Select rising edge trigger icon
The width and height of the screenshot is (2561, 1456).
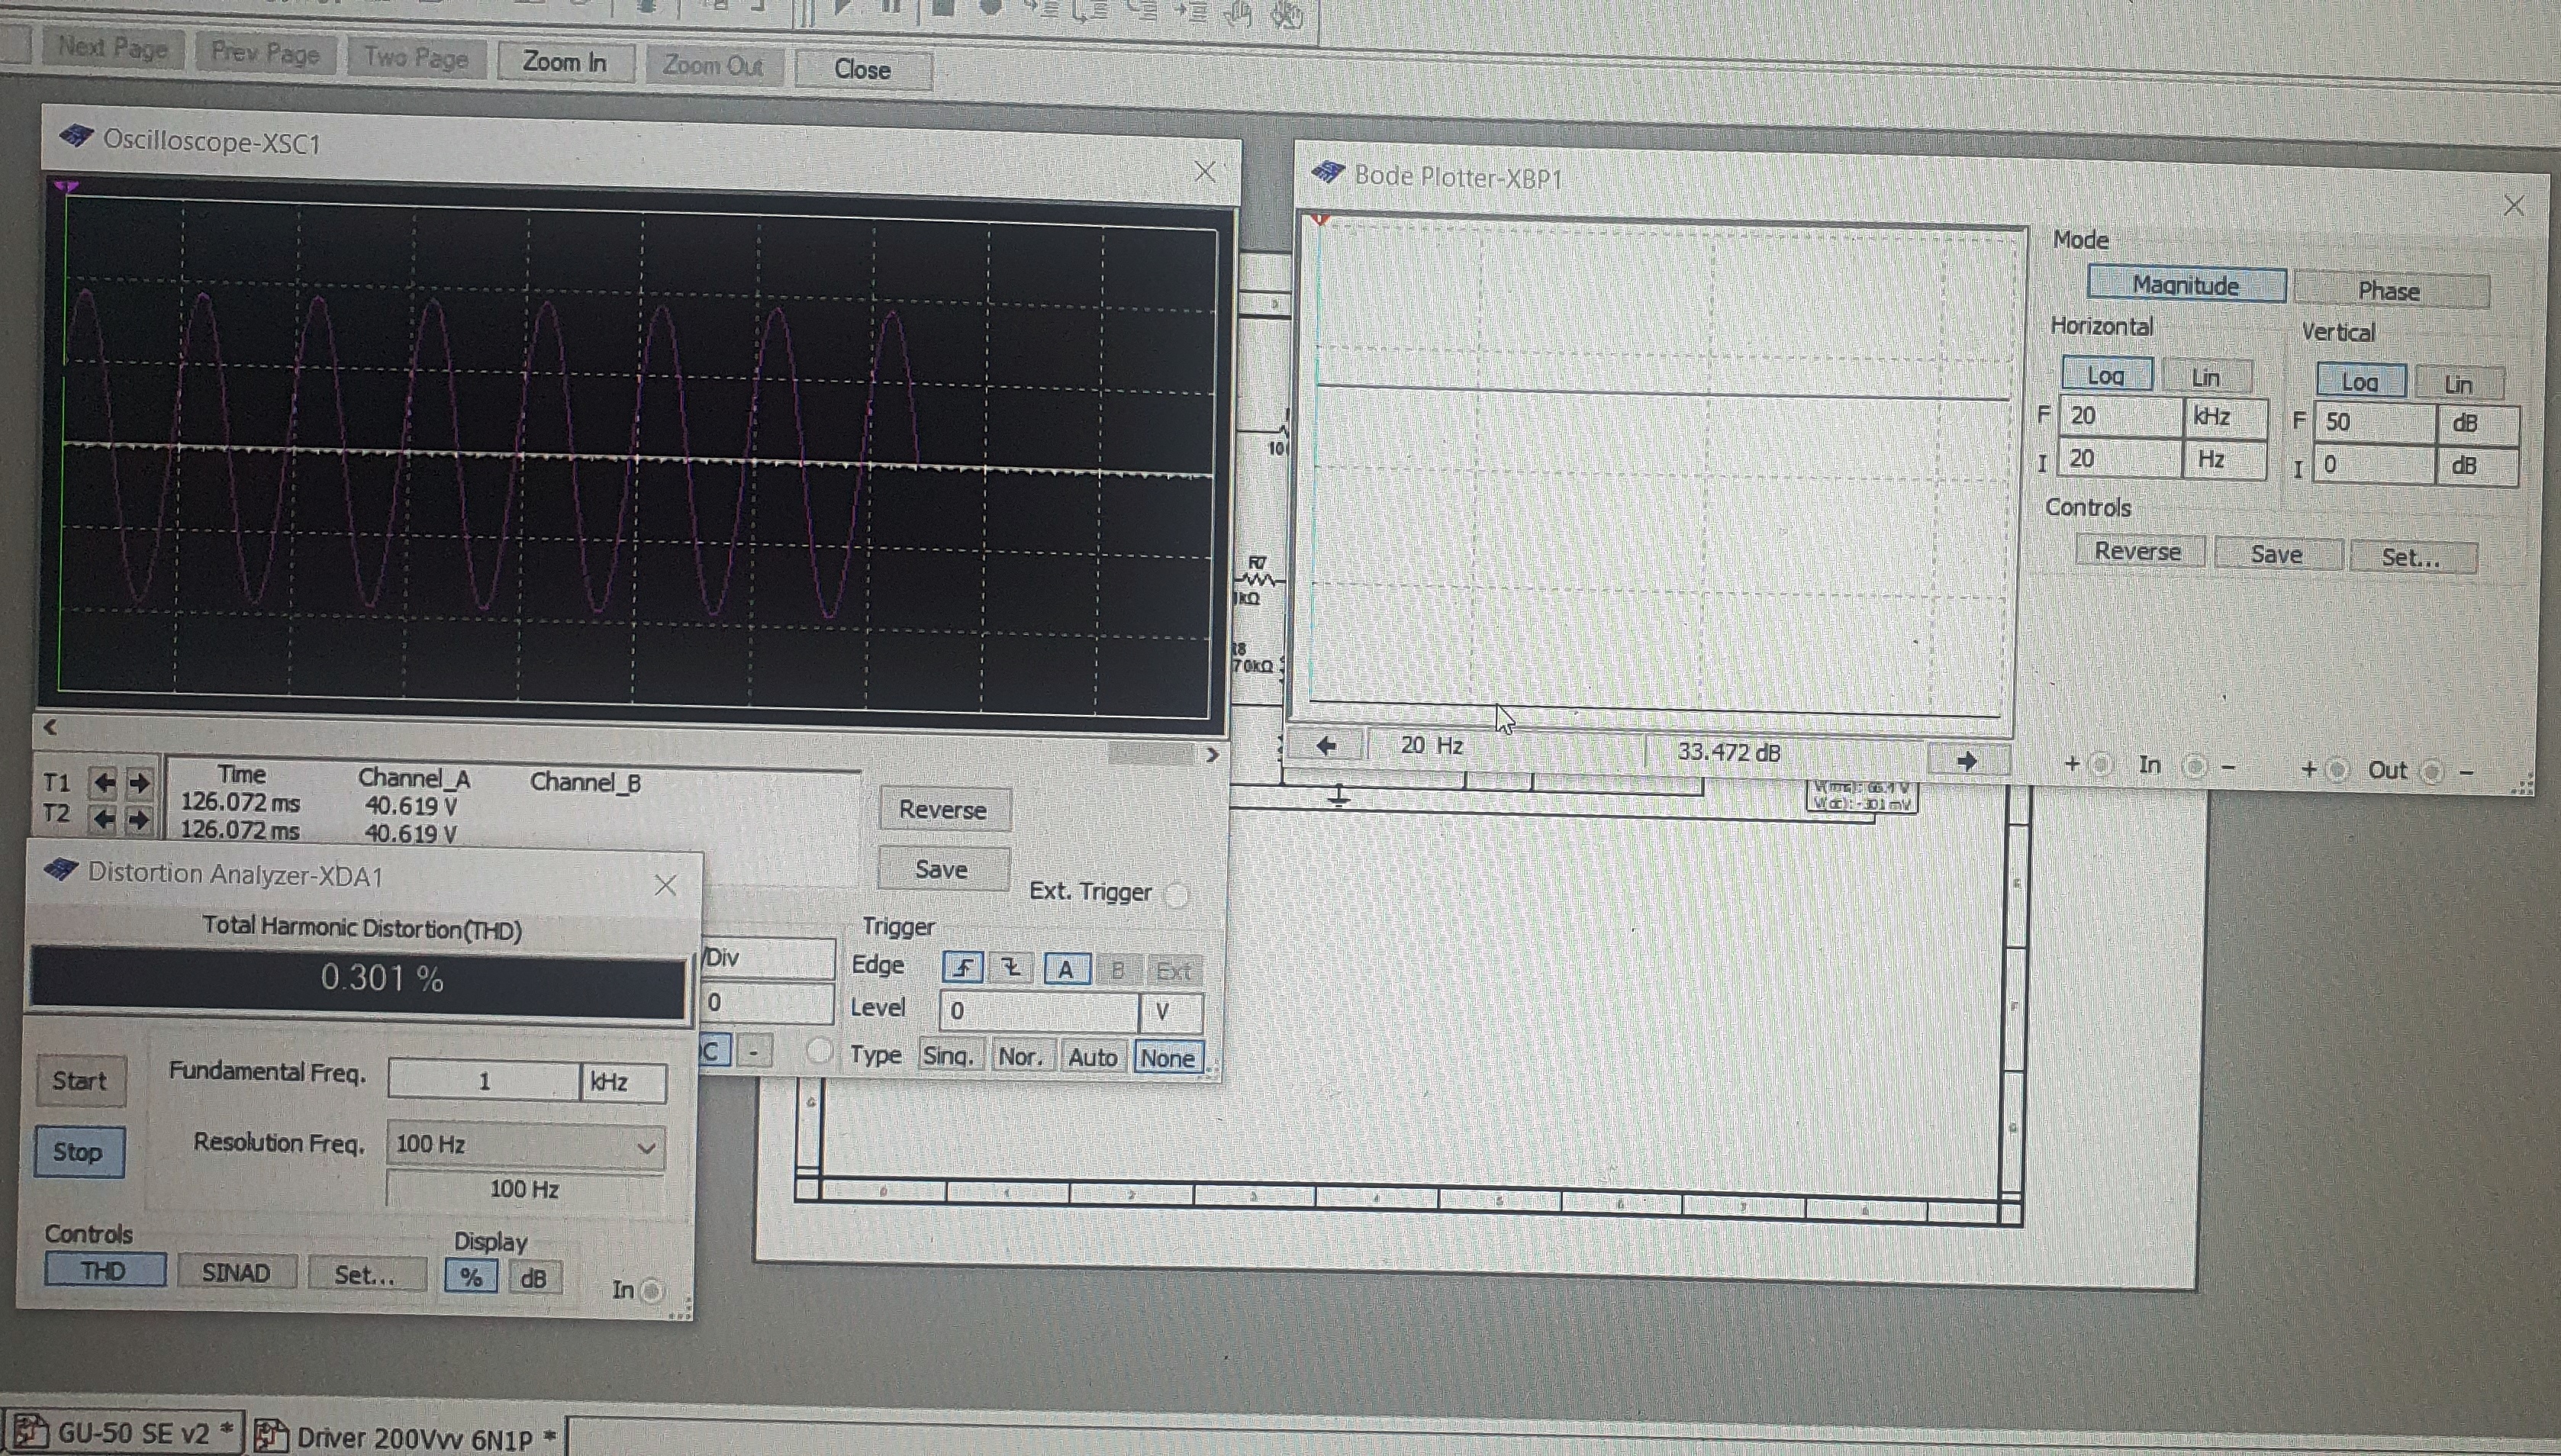pyautogui.click(x=963, y=967)
